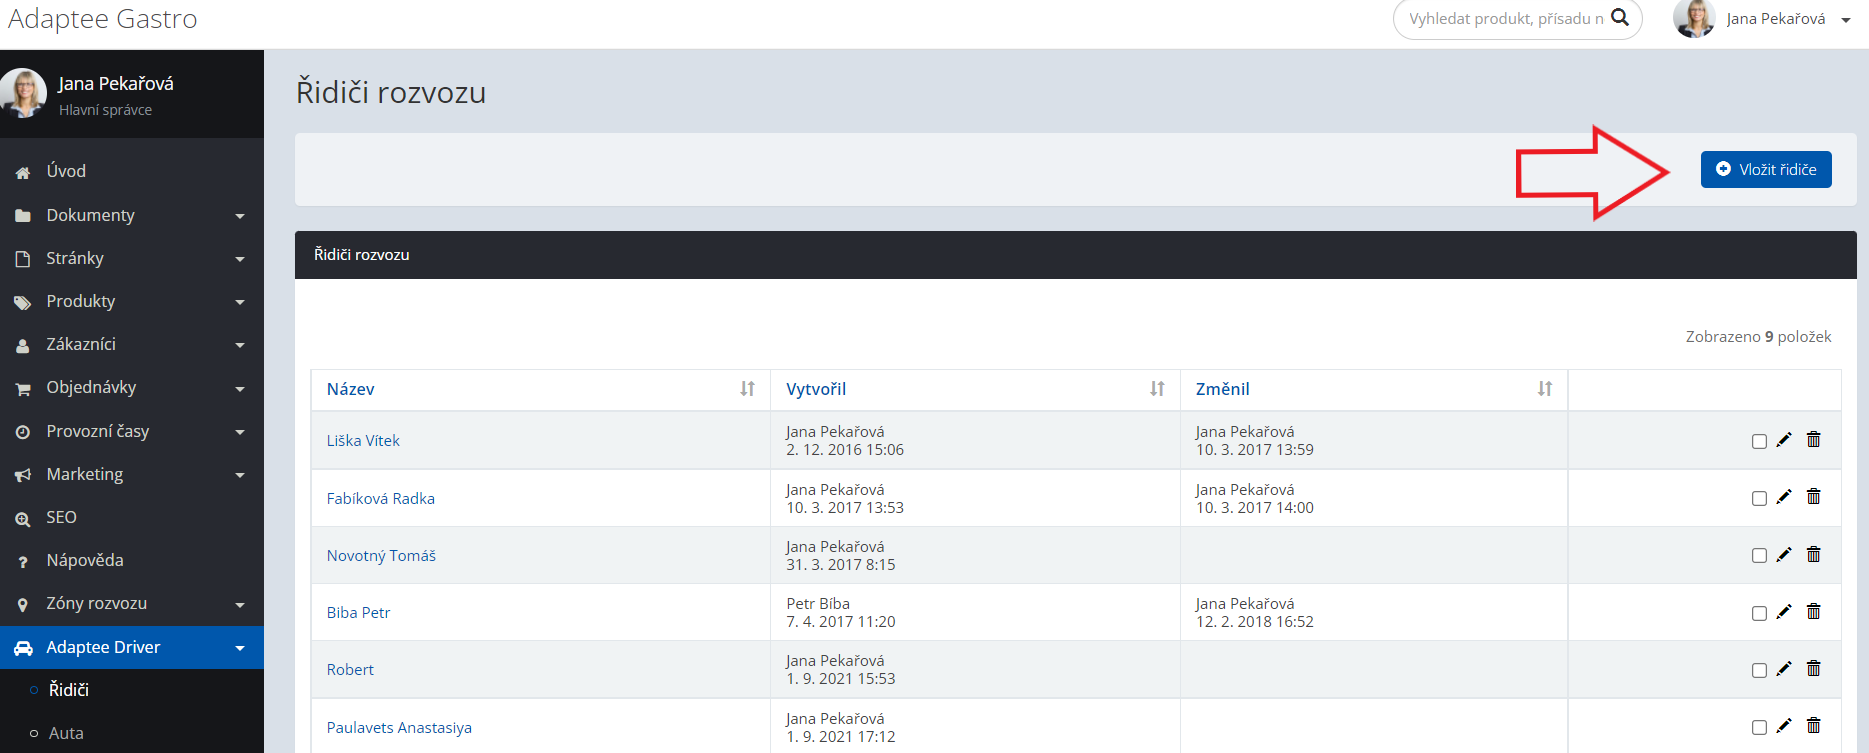The image size is (1869, 753).
Task: Open the Jana Pekařová user dropdown arrow
Action: tap(1846, 20)
